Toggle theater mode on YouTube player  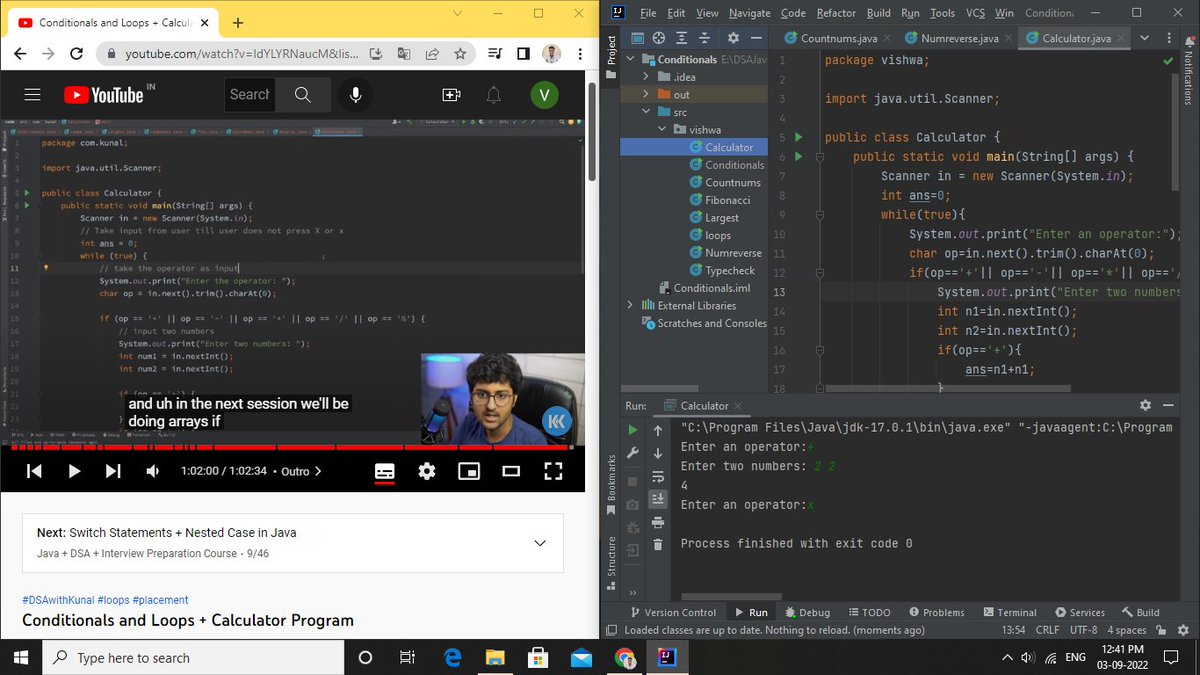click(511, 471)
